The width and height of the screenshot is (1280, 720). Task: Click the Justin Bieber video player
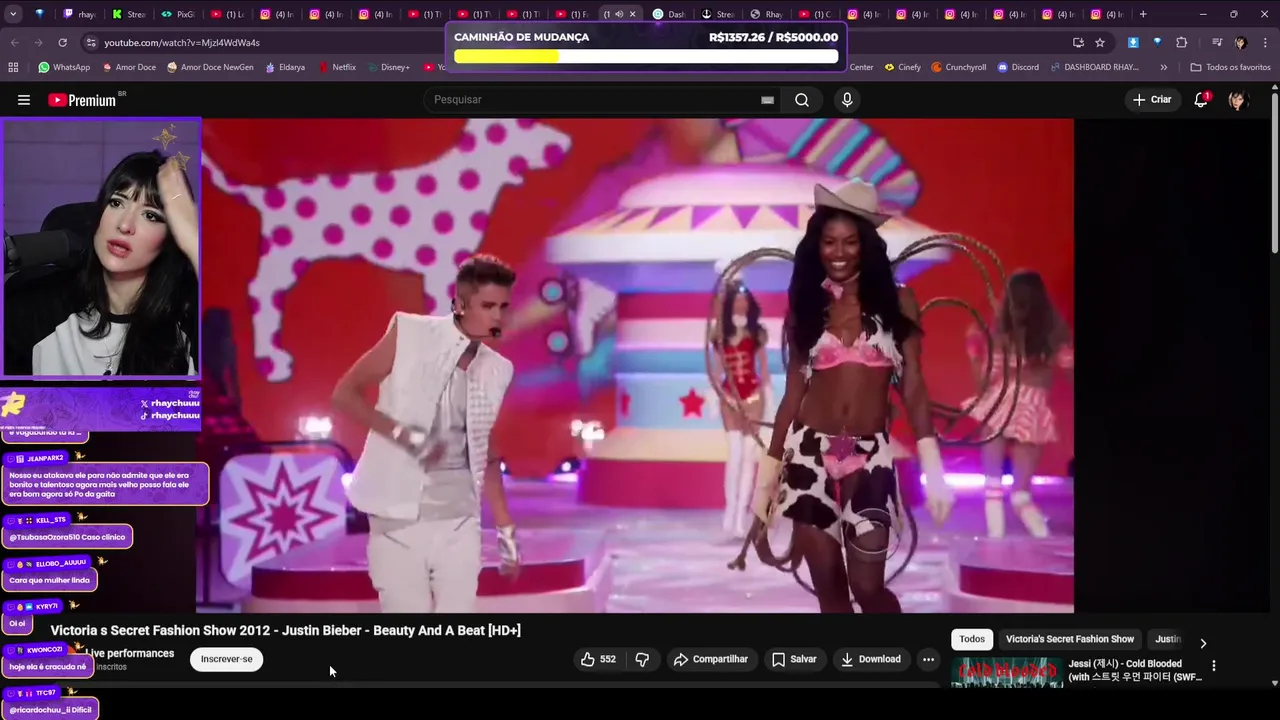[635, 366]
